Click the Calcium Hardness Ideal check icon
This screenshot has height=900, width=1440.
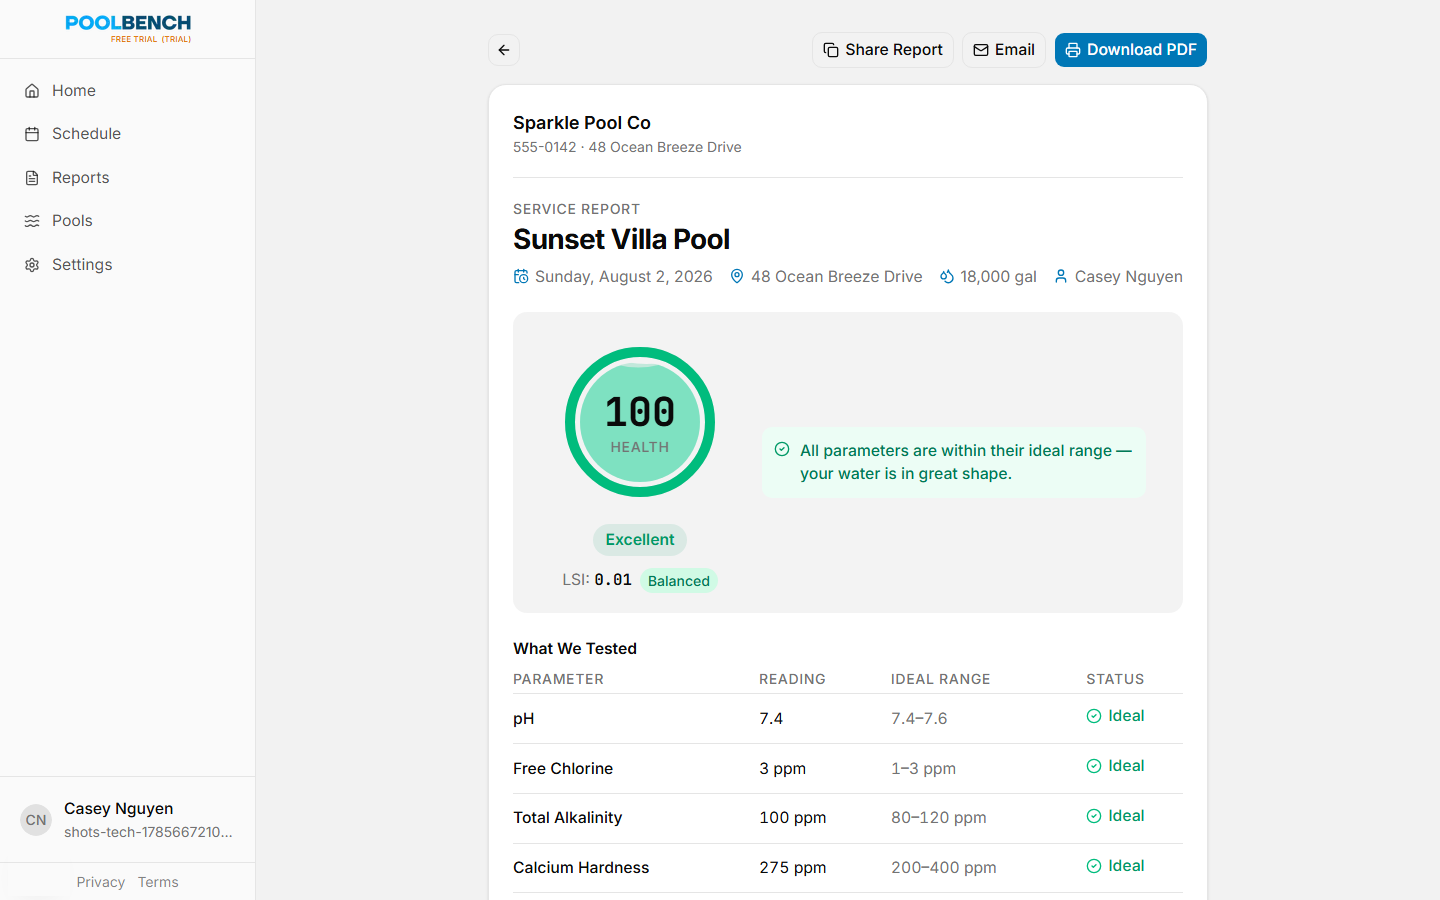point(1094,866)
